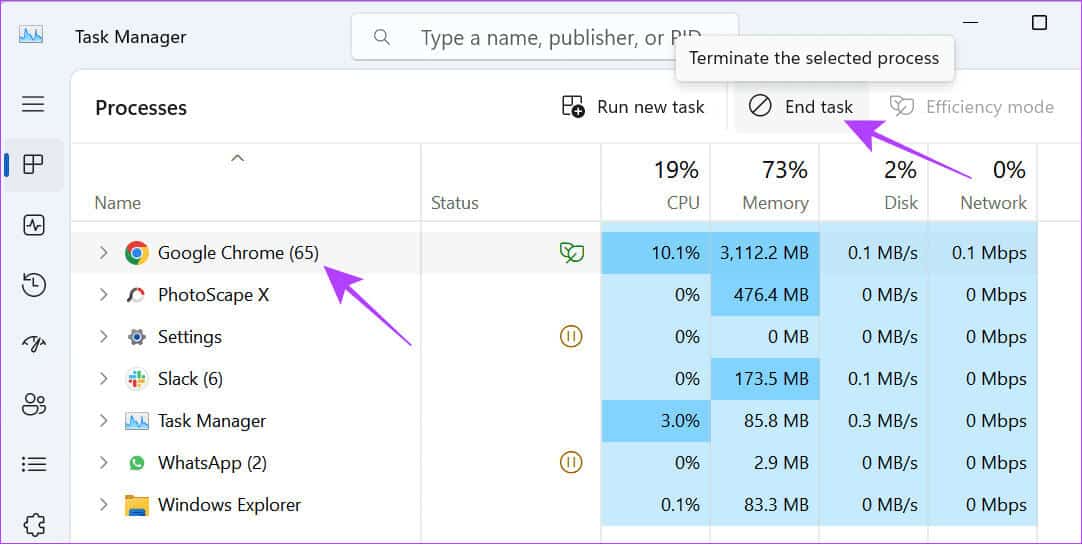Click the Windows Explorer folder icon

[x=137, y=505]
